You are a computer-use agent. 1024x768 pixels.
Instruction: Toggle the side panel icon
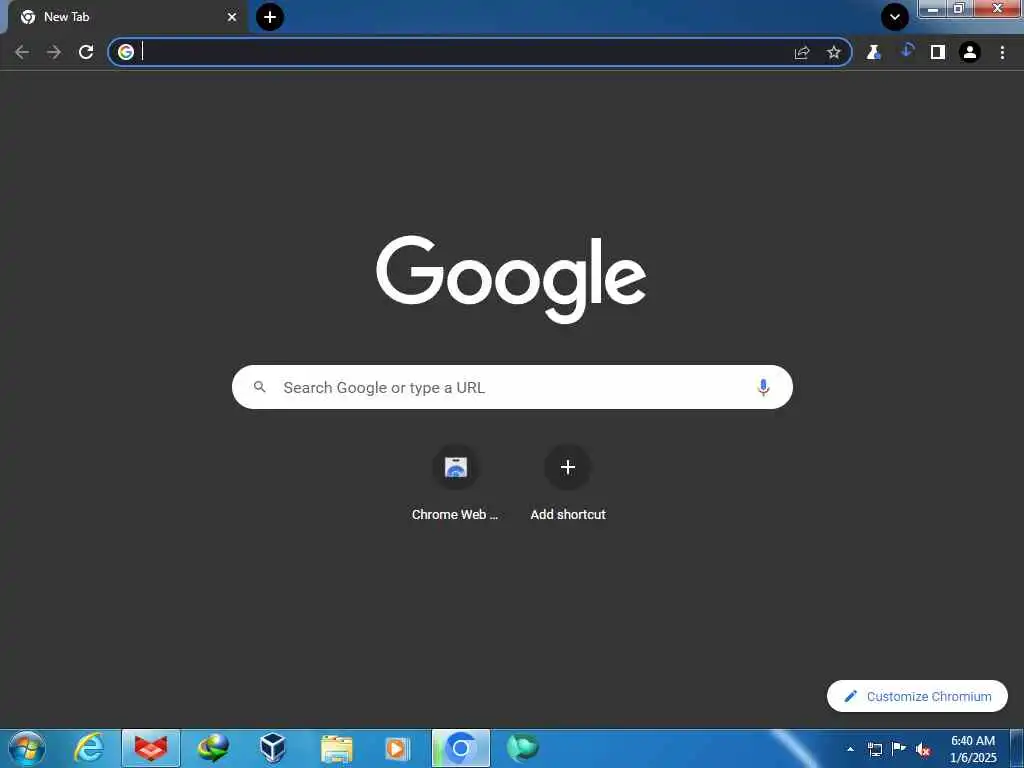pyautogui.click(x=938, y=52)
